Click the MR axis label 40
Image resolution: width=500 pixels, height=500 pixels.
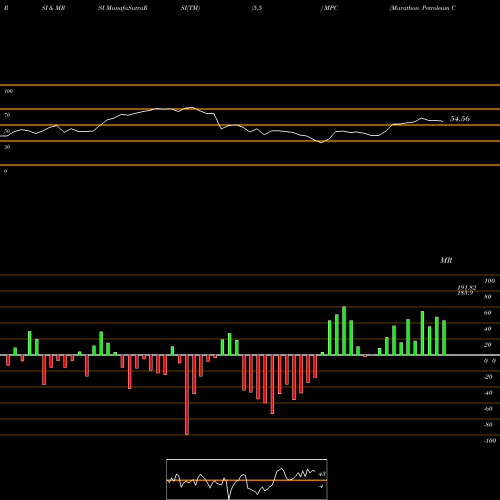tap(488, 329)
